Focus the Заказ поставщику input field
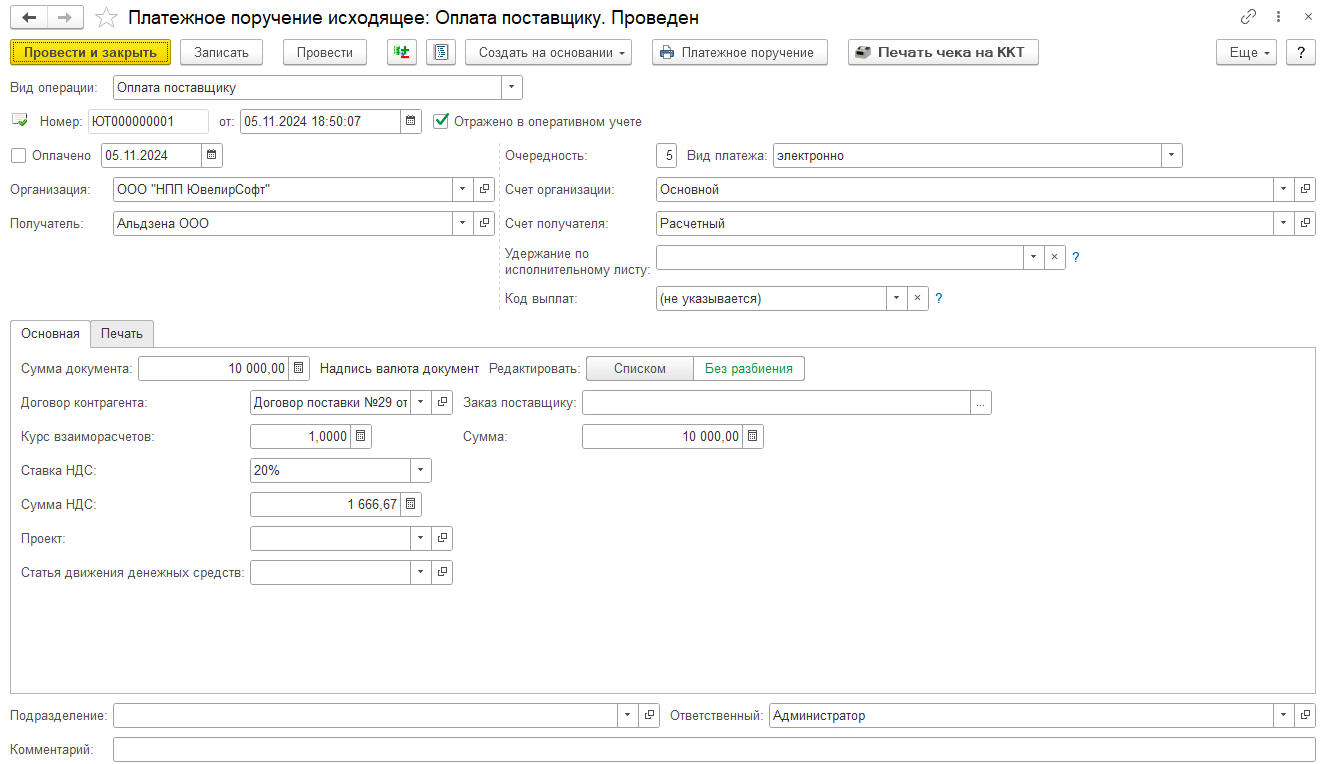 pos(776,403)
